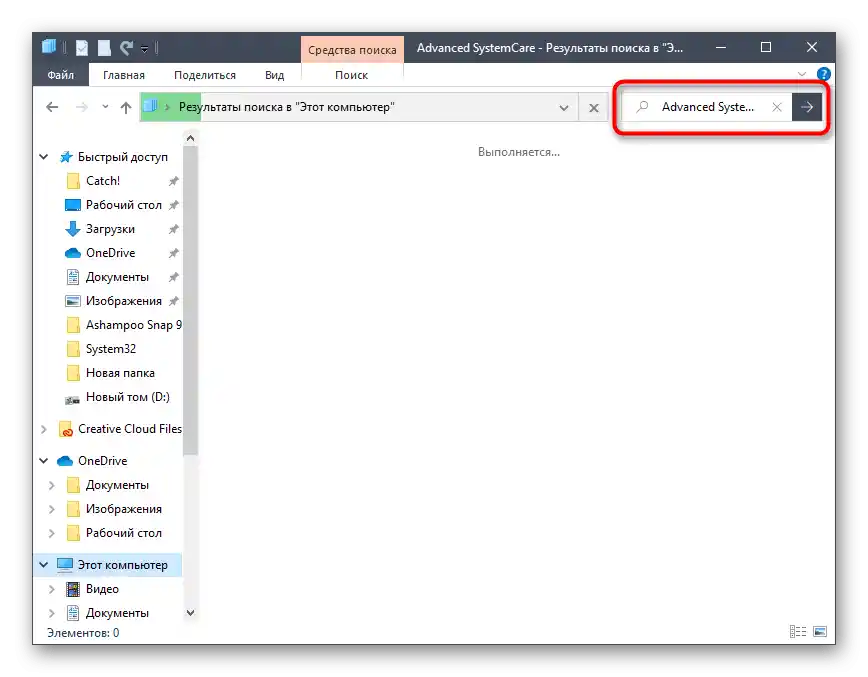Open the recent locations dropdown

click(x=105, y=106)
